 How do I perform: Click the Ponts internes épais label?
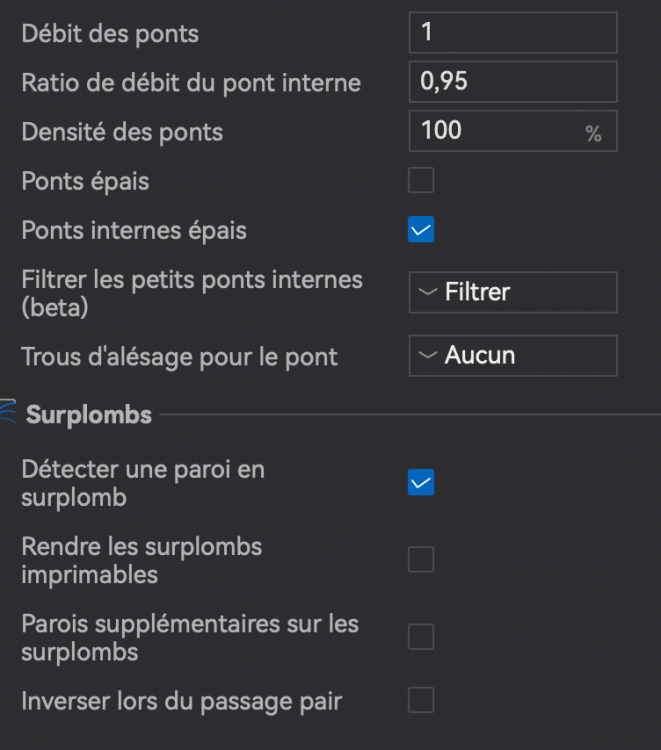click(134, 230)
